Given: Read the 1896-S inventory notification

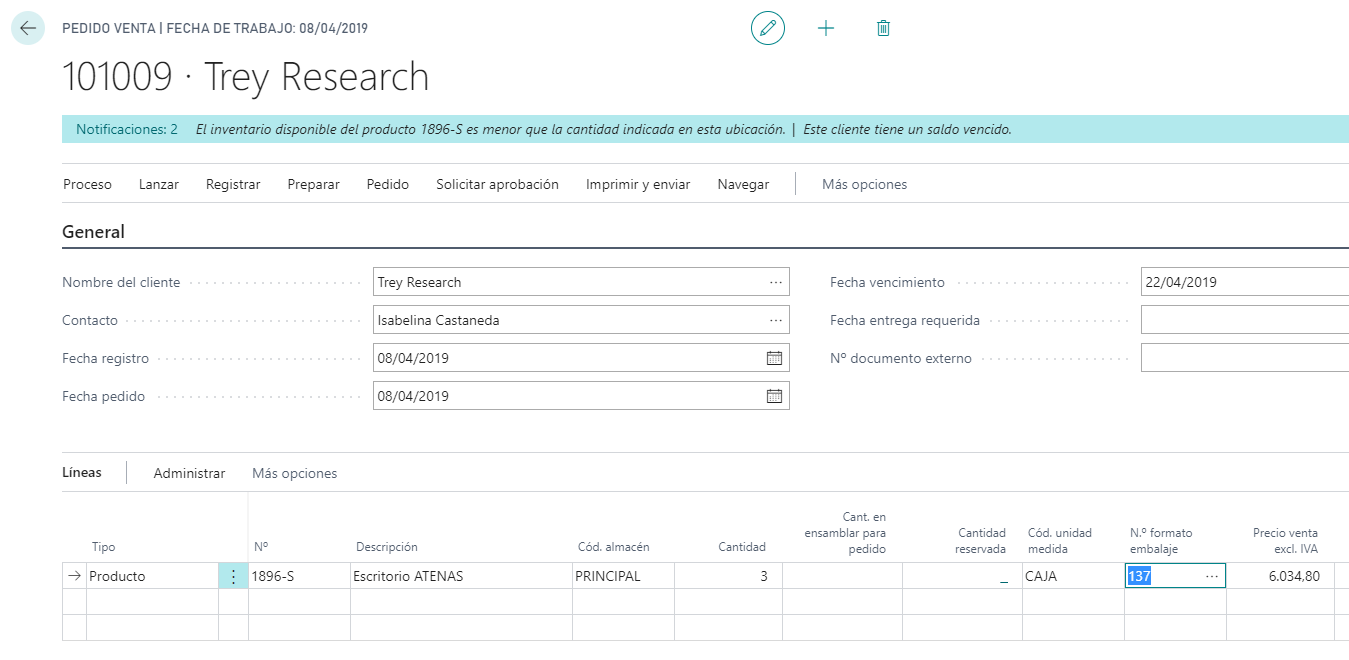Looking at the screenshot, I should pos(490,129).
